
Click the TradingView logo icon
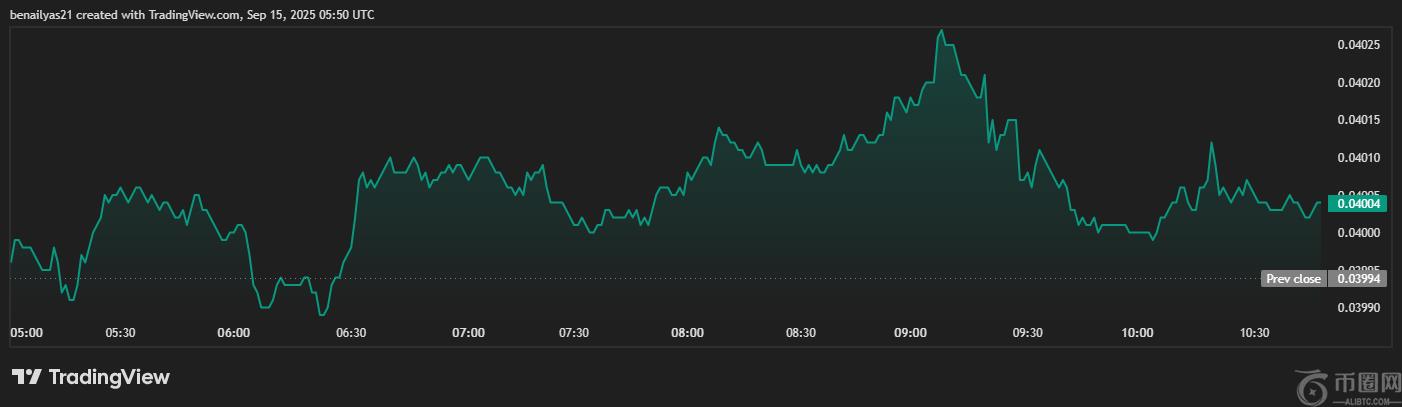[26, 377]
